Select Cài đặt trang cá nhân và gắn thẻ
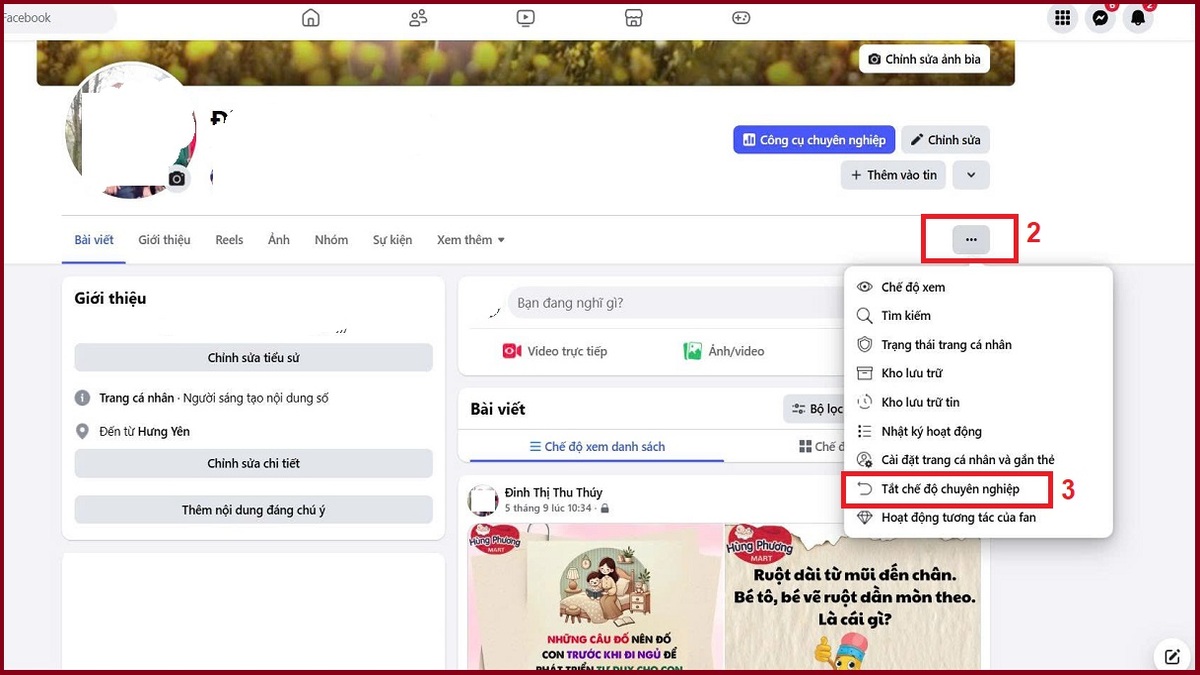 coord(978,460)
